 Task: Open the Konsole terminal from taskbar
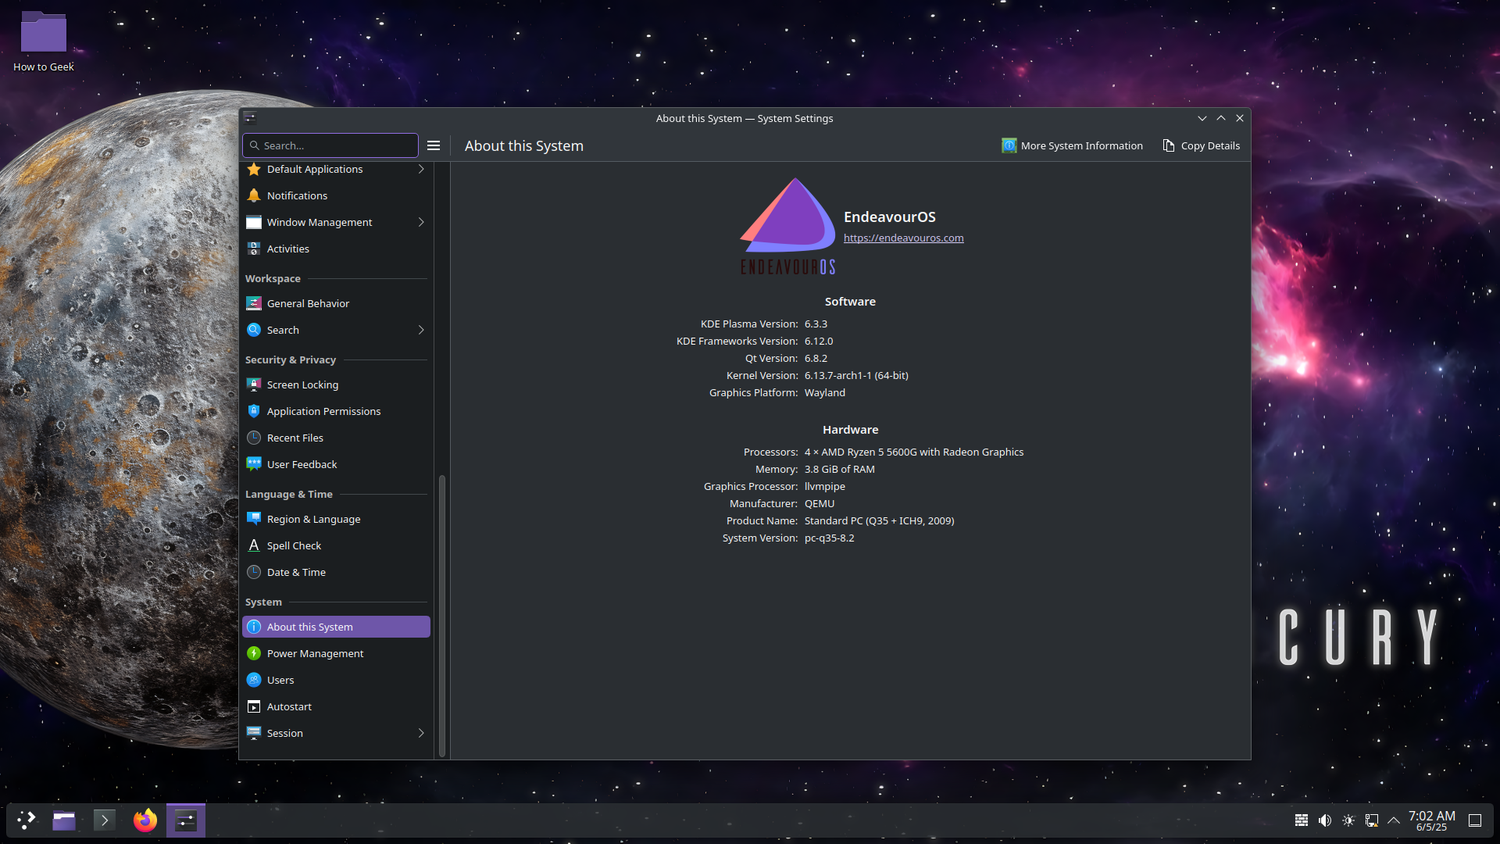tap(104, 820)
